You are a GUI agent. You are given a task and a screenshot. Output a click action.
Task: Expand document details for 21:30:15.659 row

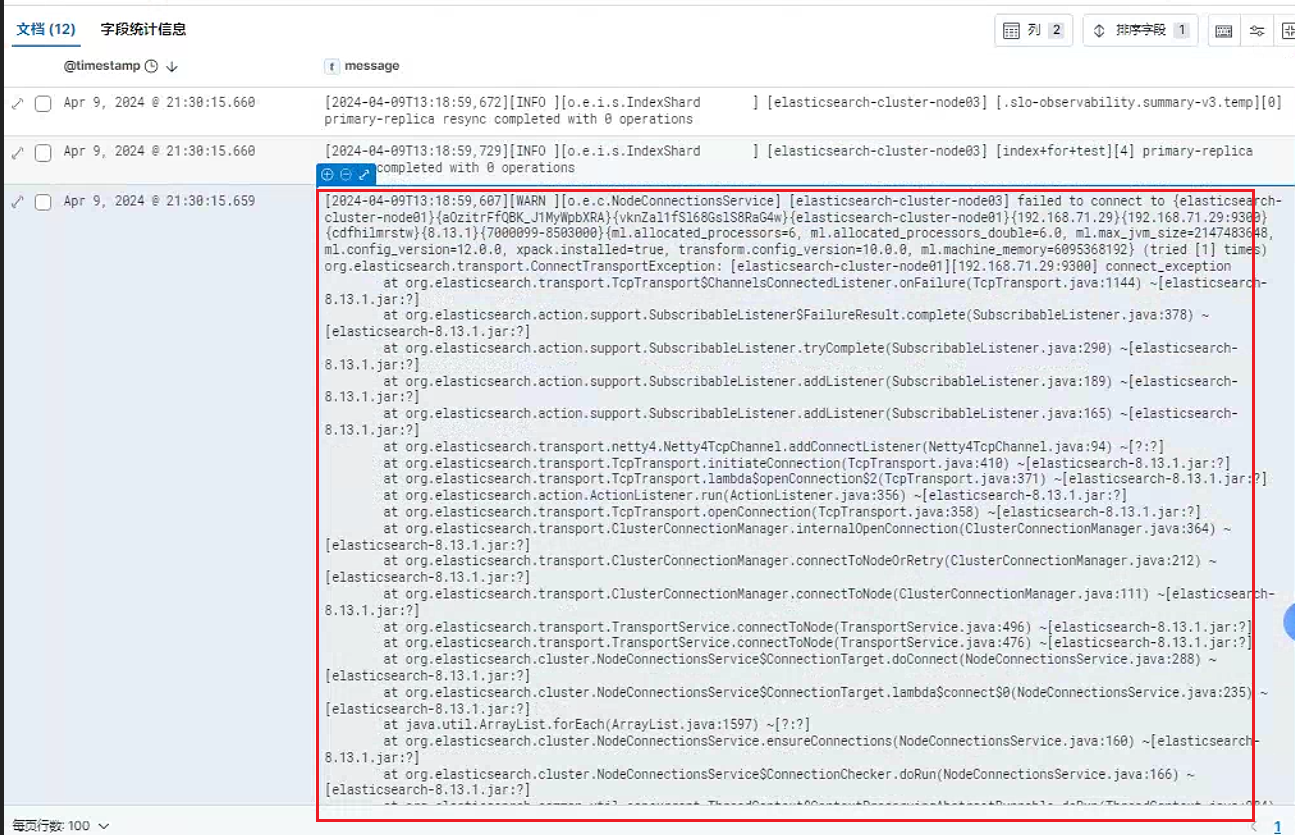pyautogui.click(x=17, y=202)
